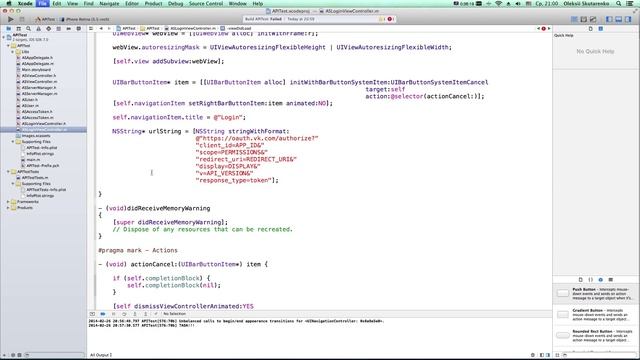Open the Find navigator magnifier icon
The height and width of the screenshot is (360, 640).
coord(28,29)
